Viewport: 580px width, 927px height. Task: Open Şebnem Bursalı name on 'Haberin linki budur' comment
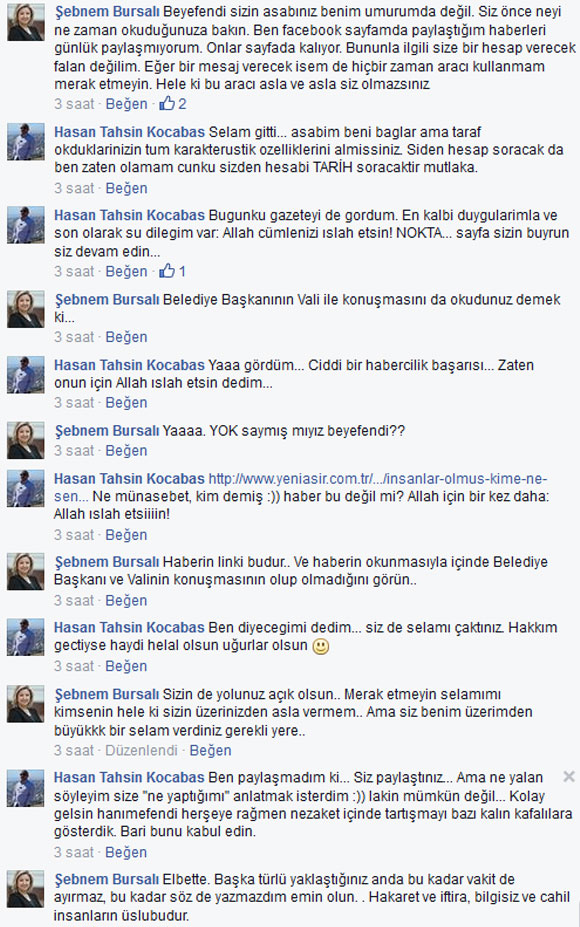point(106,562)
